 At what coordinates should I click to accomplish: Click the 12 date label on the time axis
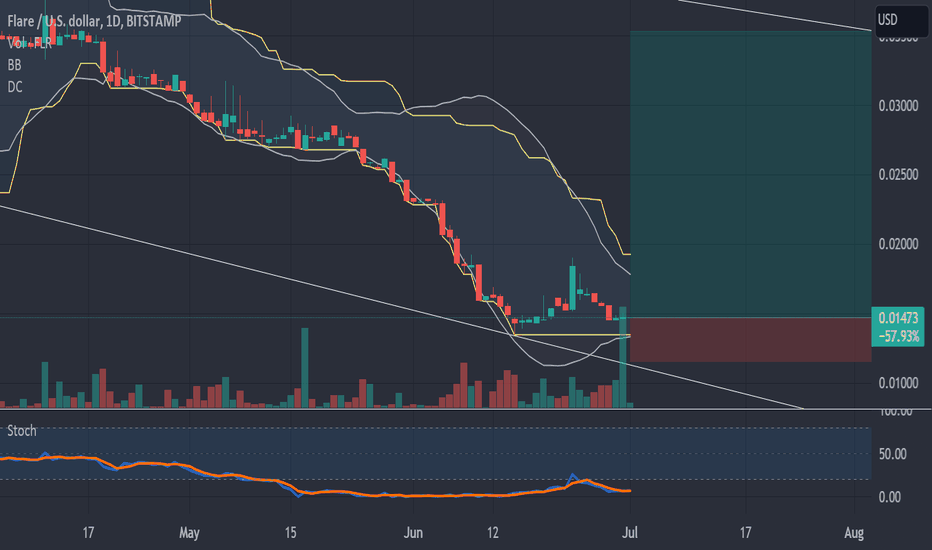click(x=493, y=533)
